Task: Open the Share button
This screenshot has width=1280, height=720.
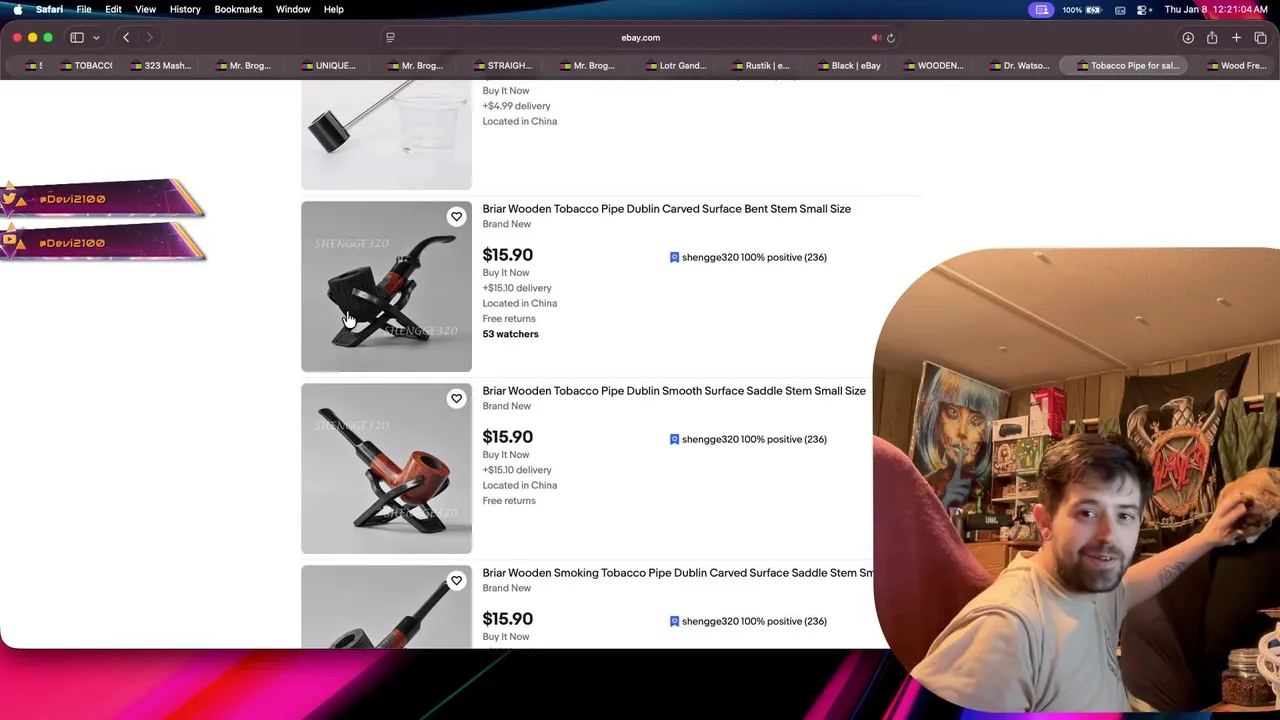Action: (1212, 38)
